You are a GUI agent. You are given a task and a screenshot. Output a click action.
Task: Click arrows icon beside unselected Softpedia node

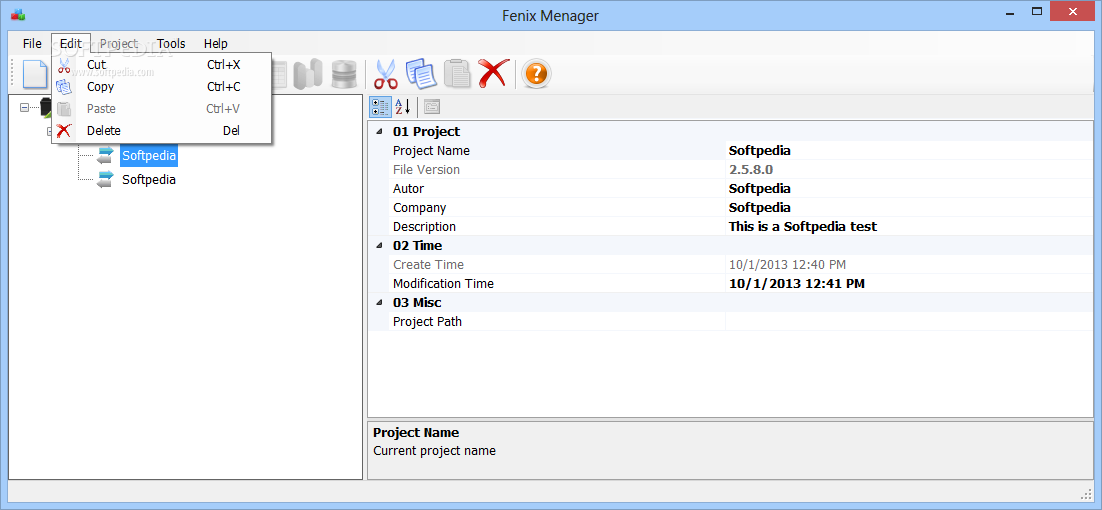click(x=105, y=179)
